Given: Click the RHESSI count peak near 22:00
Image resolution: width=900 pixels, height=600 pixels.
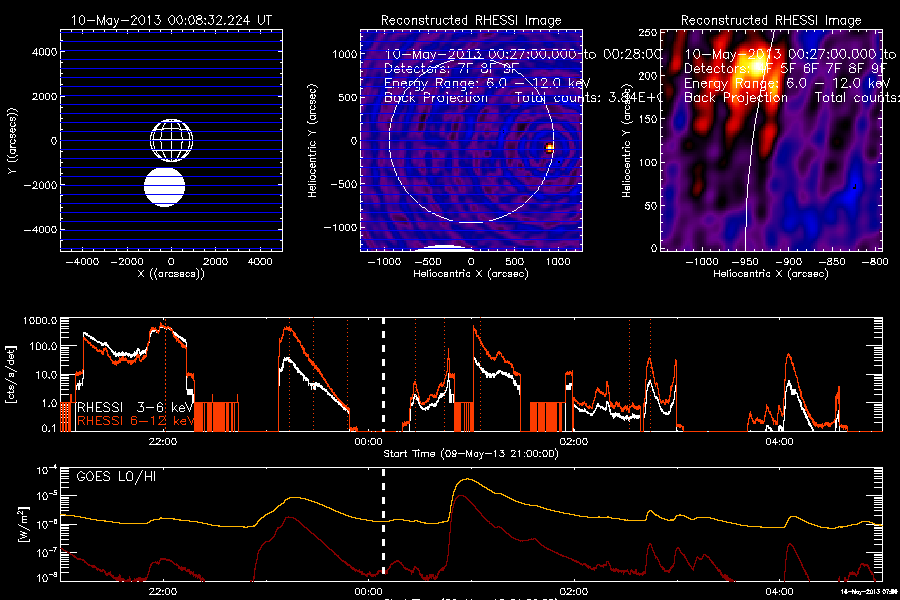Looking at the screenshot, I should coord(163,326).
